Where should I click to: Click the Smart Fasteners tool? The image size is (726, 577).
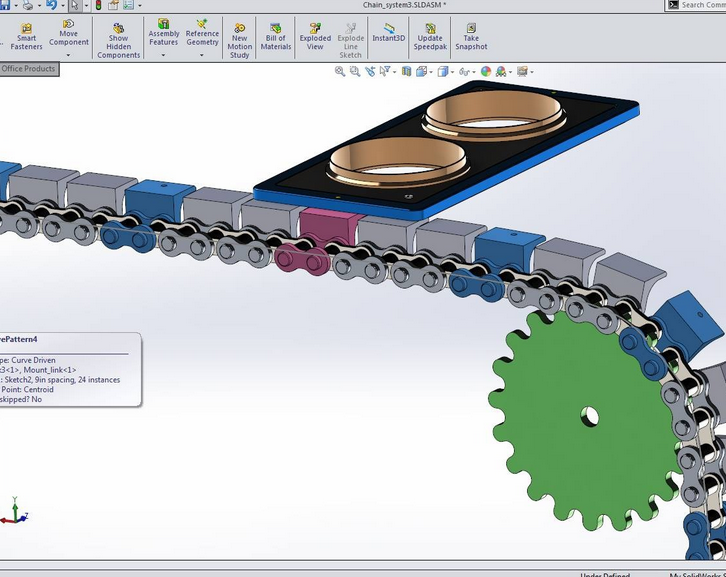(x=26, y=36)
